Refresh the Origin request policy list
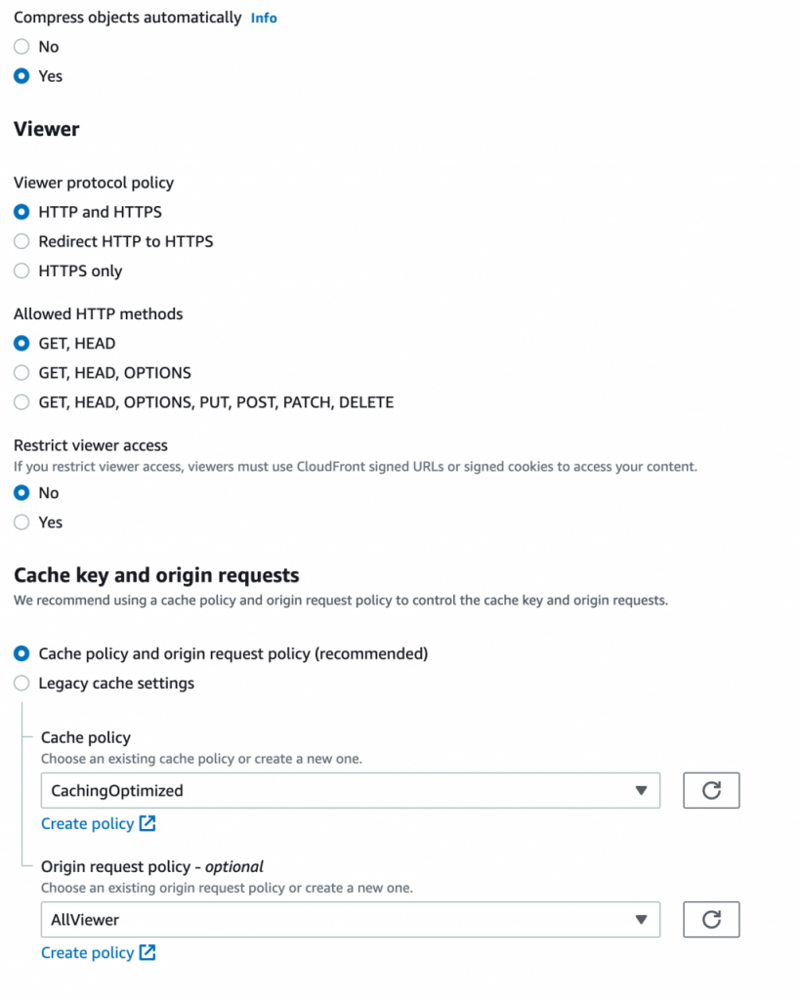Image resolution: width=800 pixels, height=1000 pixels. click(711, 919)
